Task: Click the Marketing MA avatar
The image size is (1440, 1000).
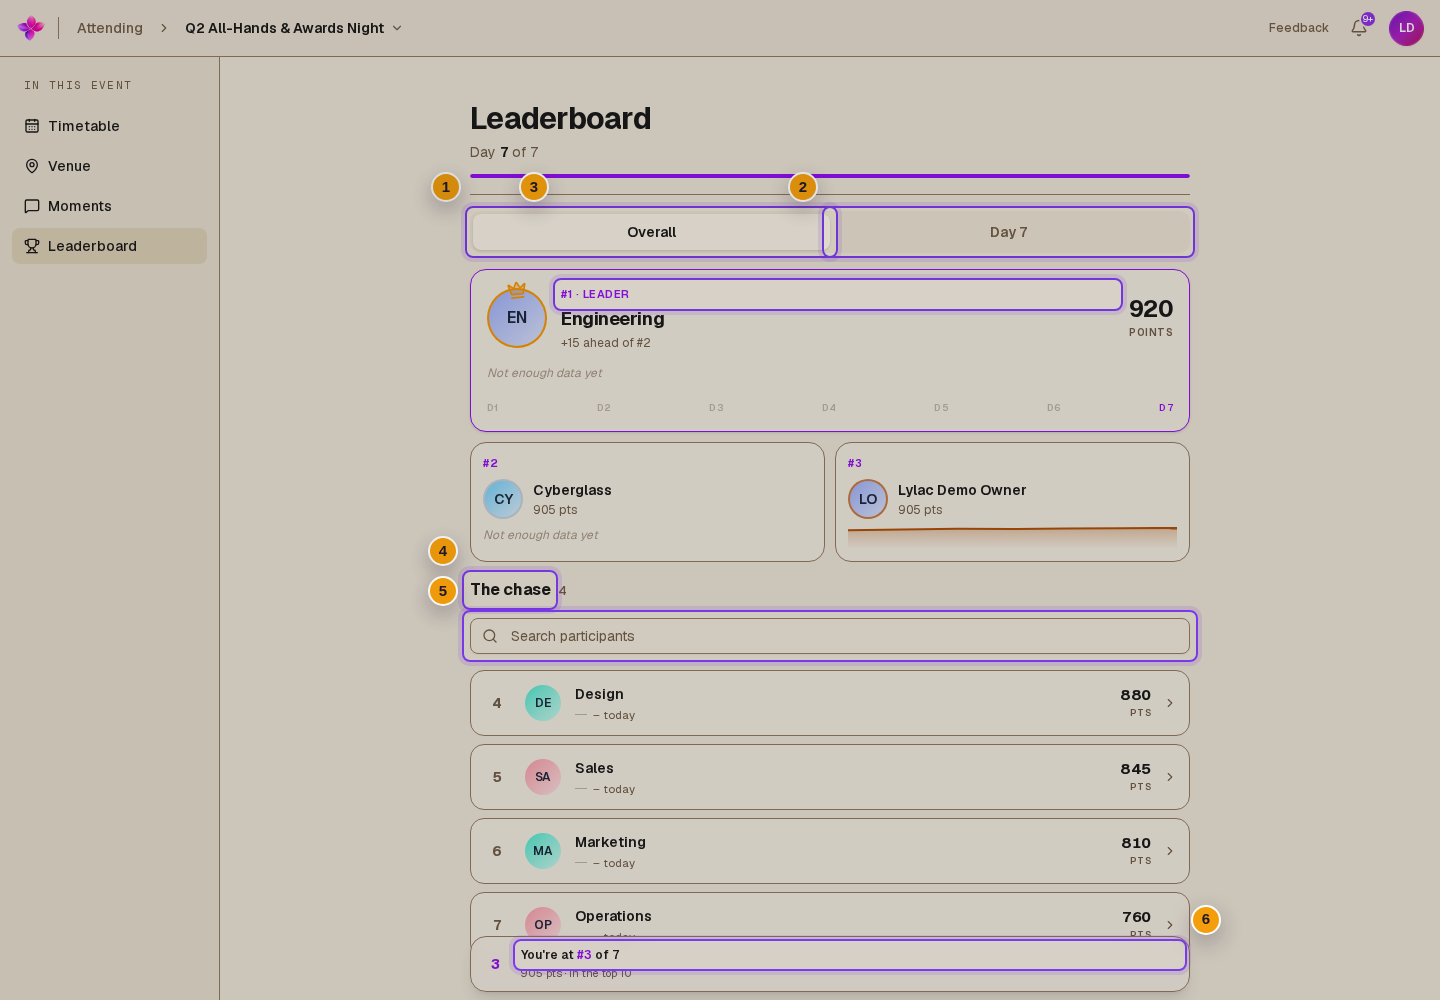Action: [x=543, y=851]
